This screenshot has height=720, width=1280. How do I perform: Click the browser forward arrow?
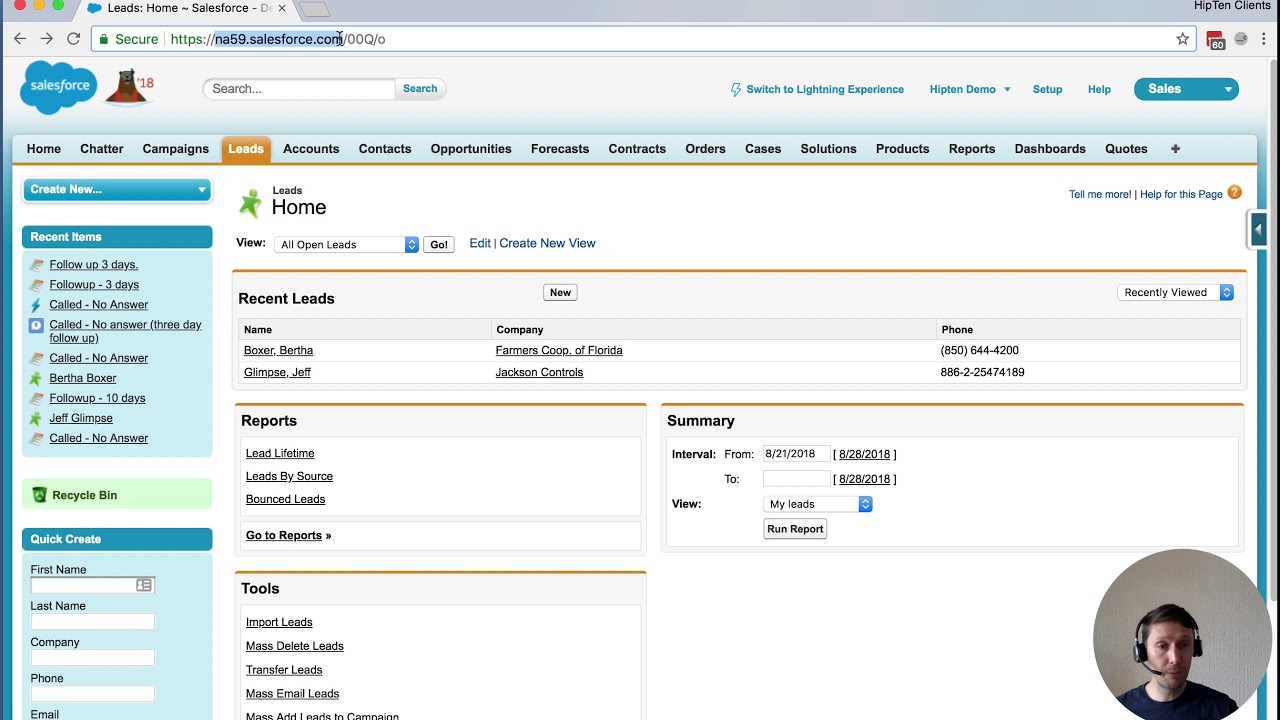pos(46,39)
